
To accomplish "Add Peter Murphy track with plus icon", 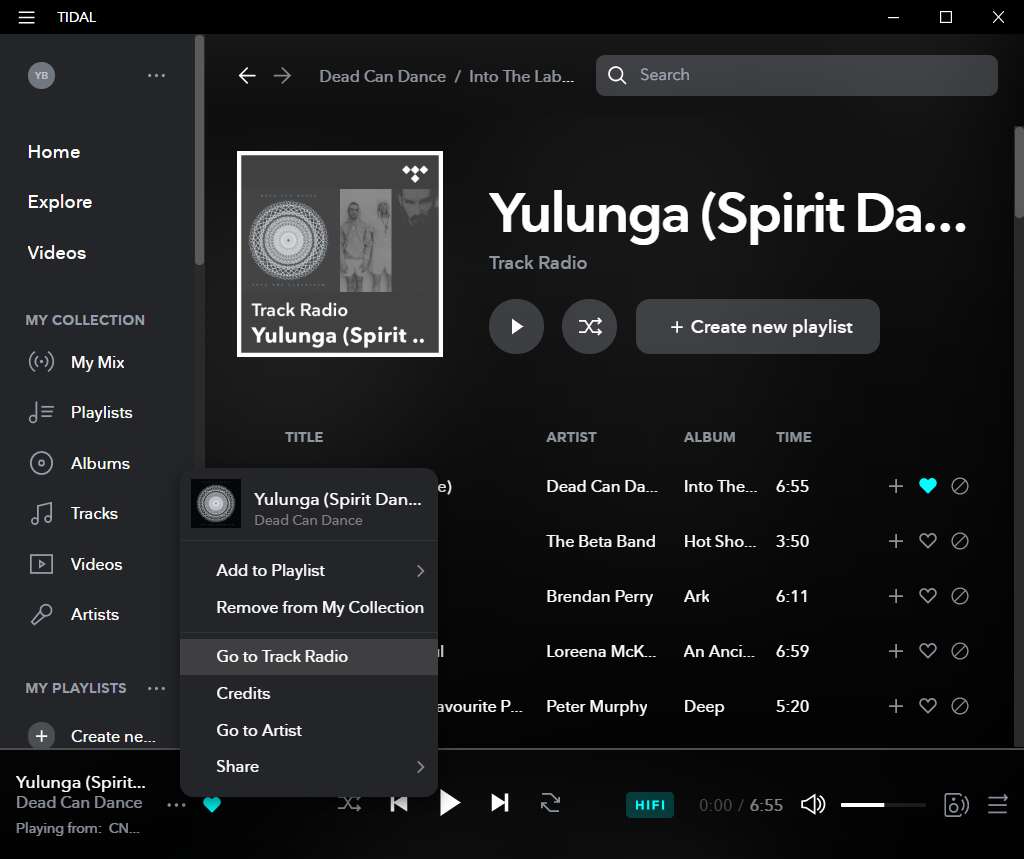I will (895, 705).
